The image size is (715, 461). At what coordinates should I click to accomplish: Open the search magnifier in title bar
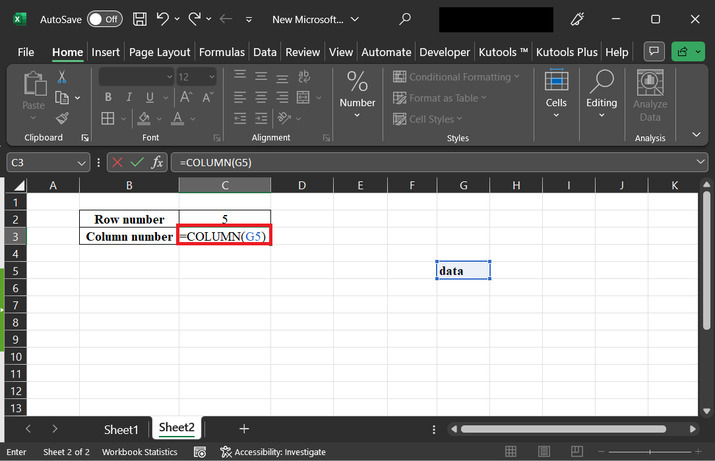pos(404,19)
